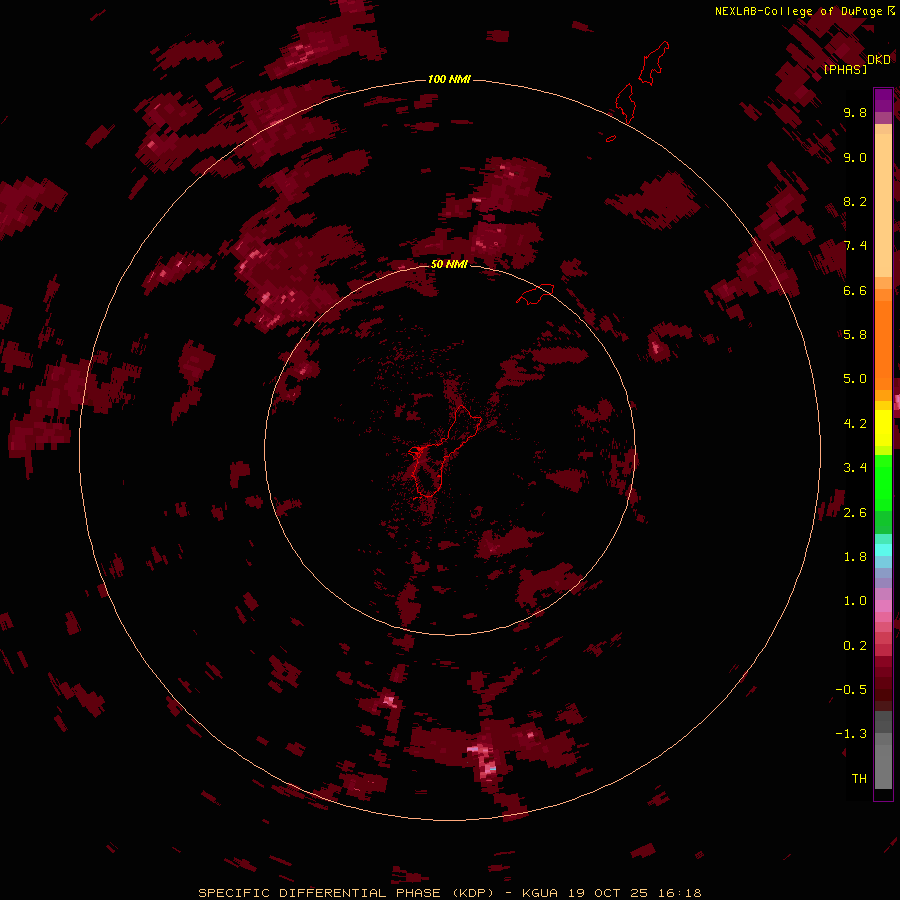Image resolution: width=900 pixels, height=900 pixels.
Task: Click the 2.6 value on the color scale
Action: coord(855,512)
